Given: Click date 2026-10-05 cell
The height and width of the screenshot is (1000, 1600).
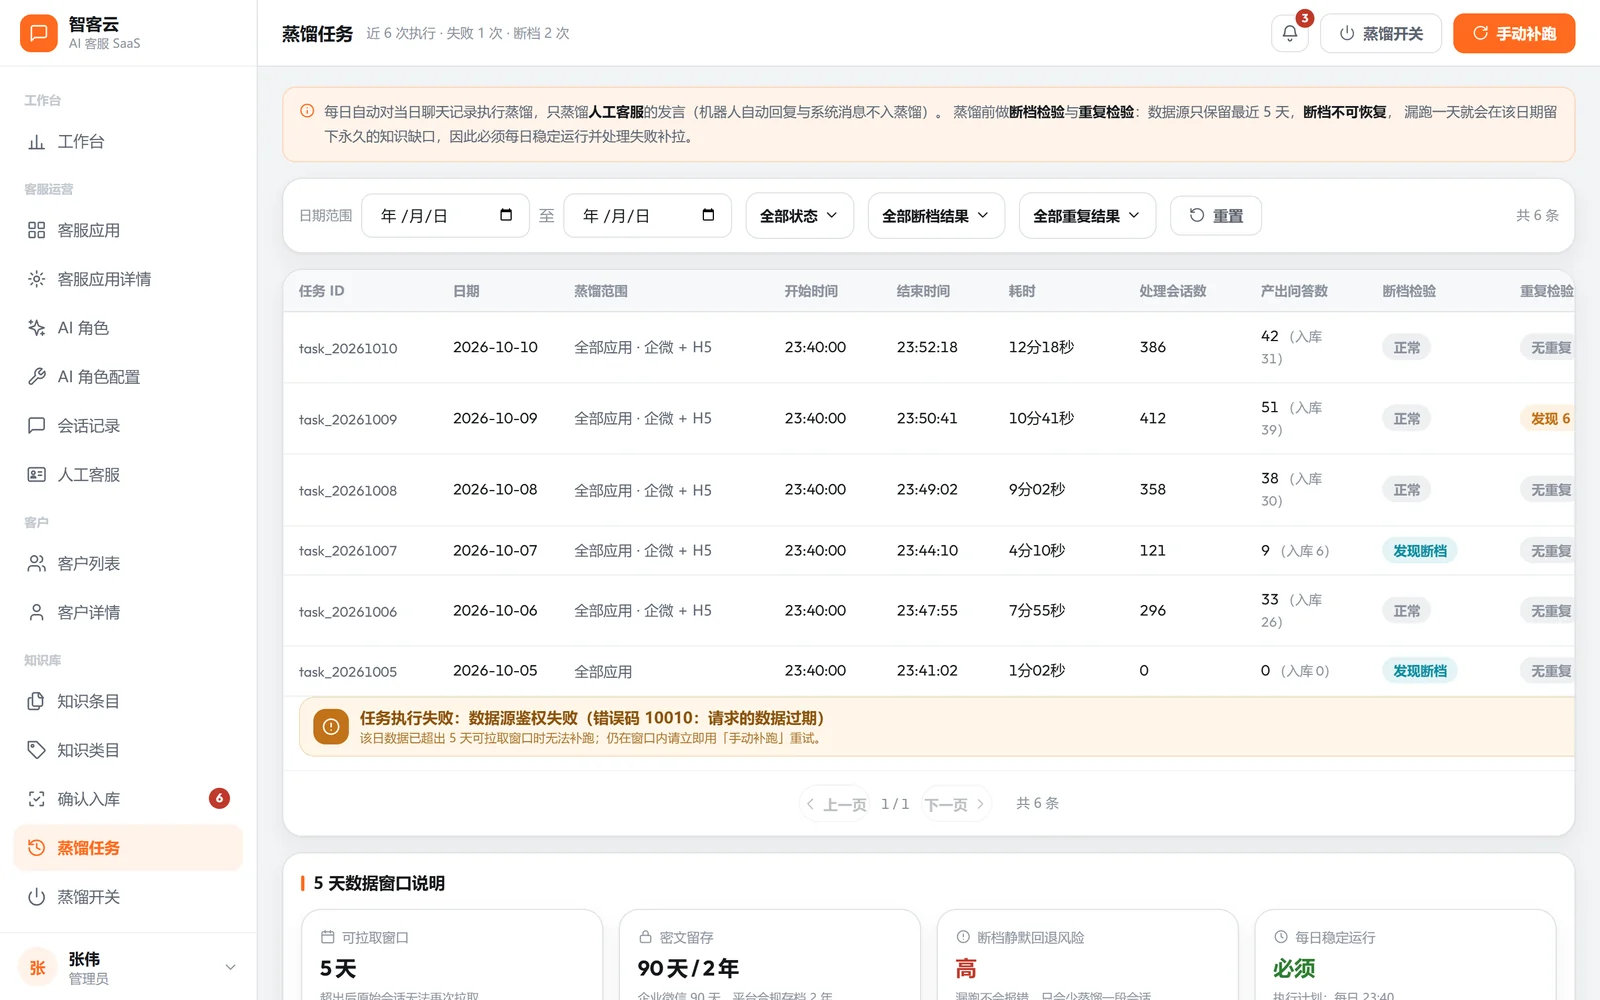Looking at the screenshot, I should 495,671.
